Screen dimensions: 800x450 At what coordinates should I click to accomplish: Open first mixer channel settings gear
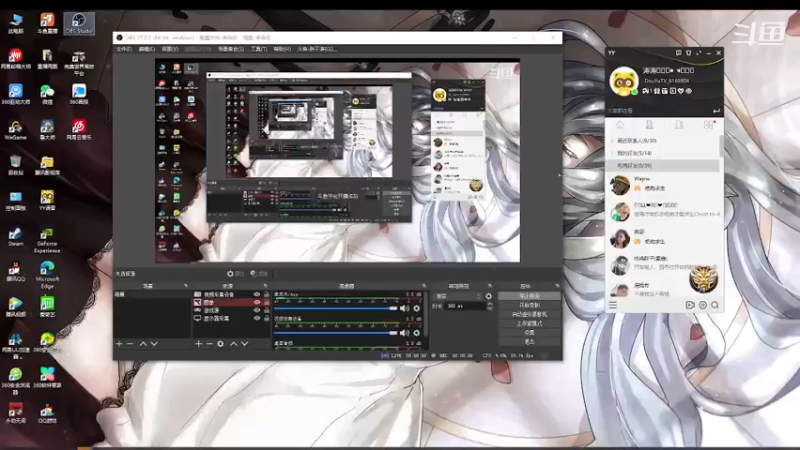coord(417,308)
